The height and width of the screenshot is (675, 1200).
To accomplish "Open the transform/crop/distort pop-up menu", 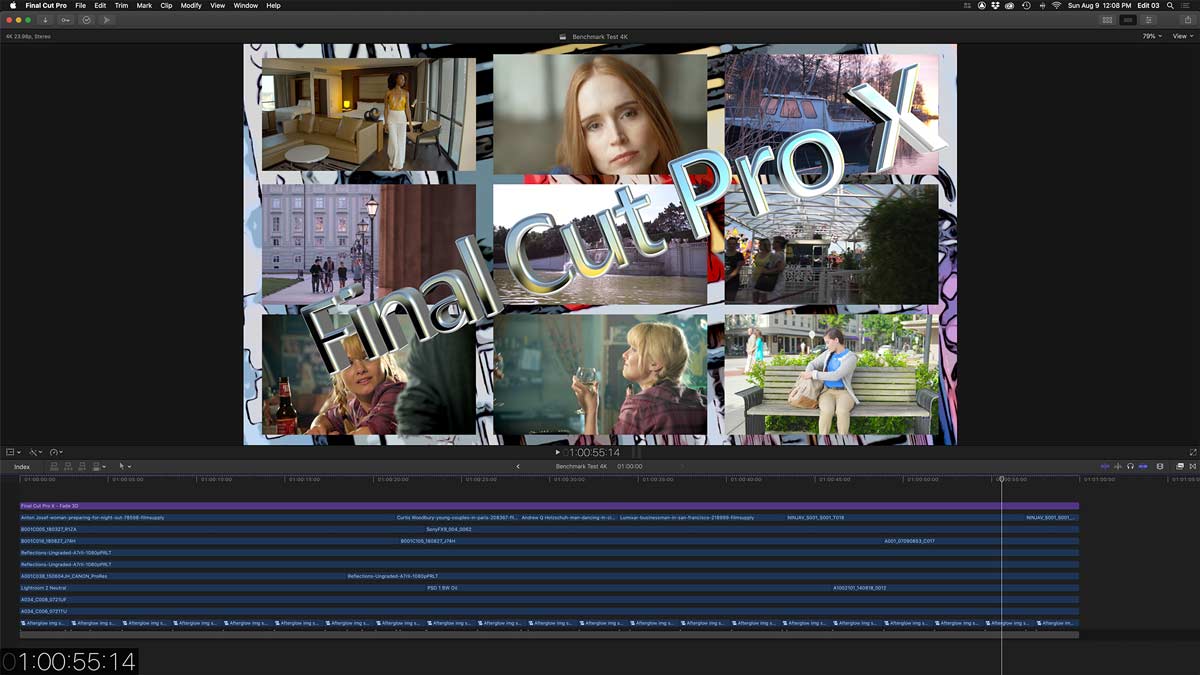I will [13, 452].
